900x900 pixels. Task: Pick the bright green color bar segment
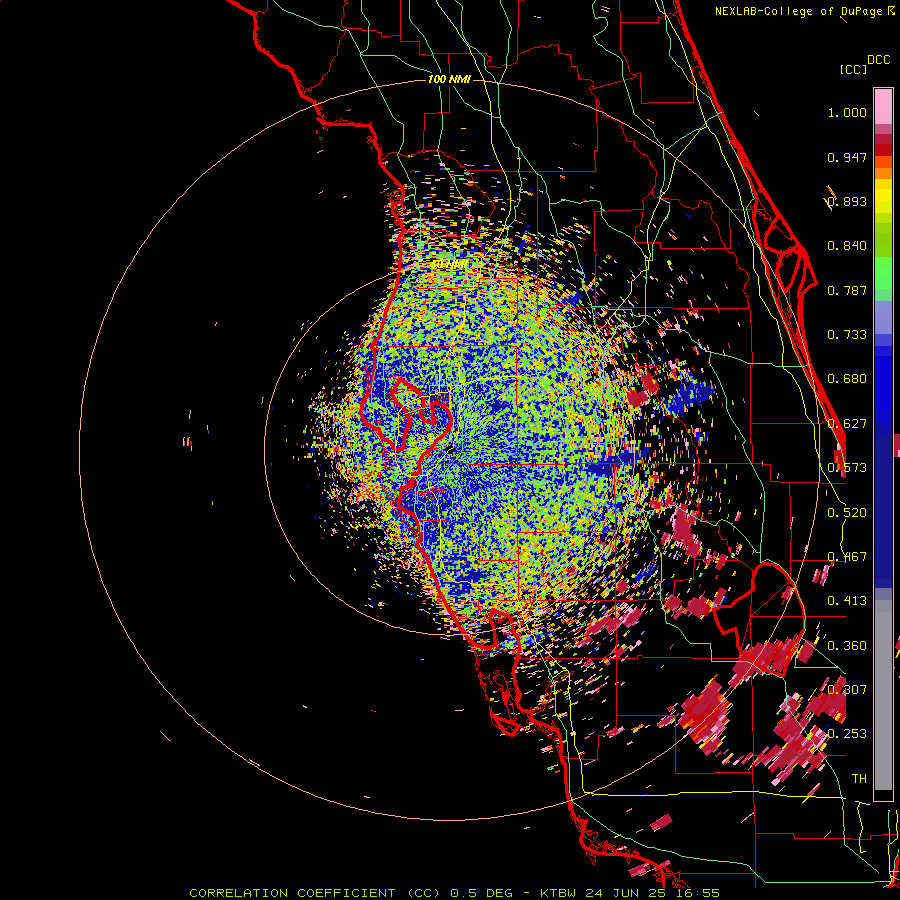[883, 273]
